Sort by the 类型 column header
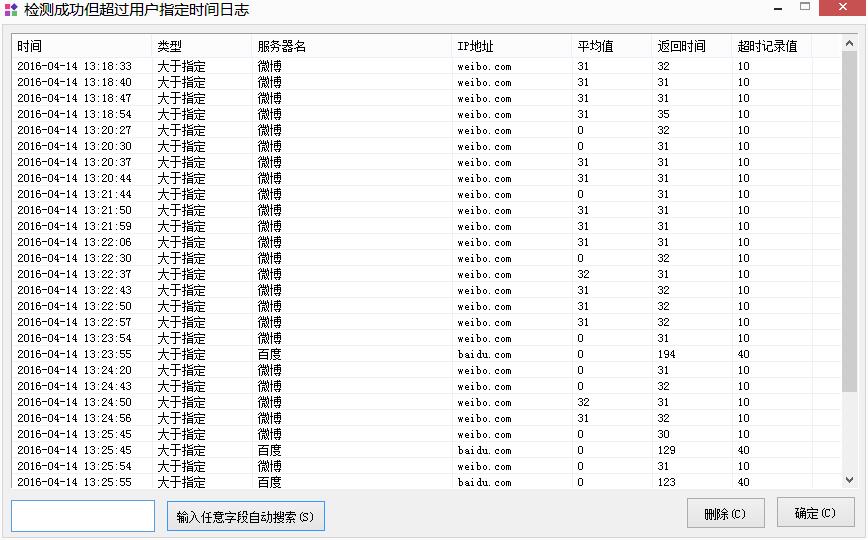 [201, 47]
